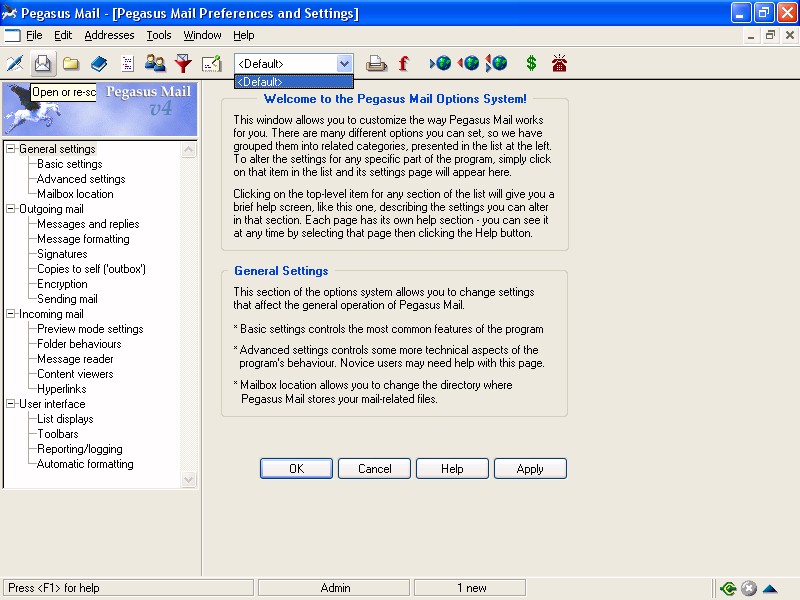Select Copies to self ('outbox') item

tap(91, 269)
